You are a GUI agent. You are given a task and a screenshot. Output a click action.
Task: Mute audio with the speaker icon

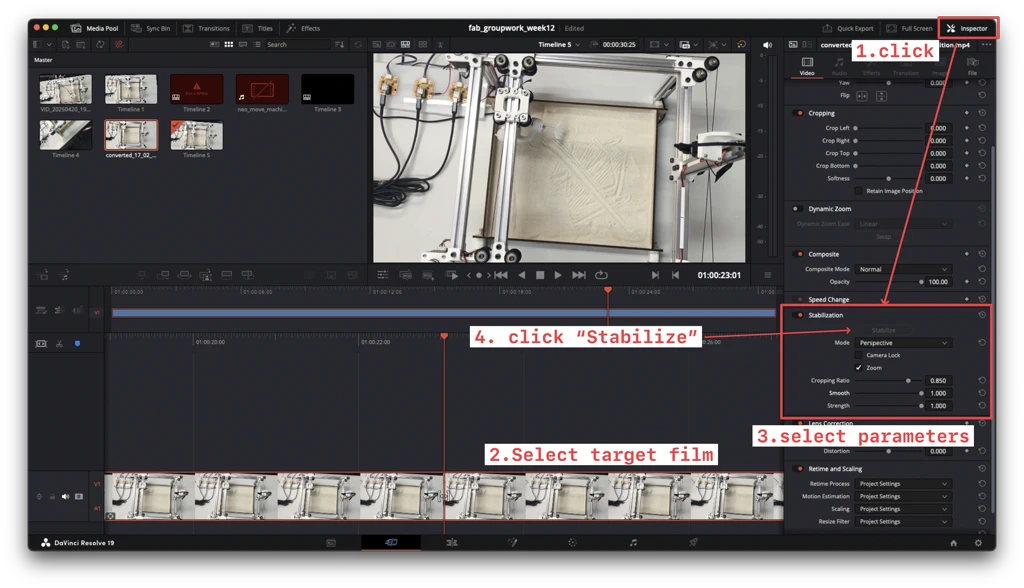point(767,45)
